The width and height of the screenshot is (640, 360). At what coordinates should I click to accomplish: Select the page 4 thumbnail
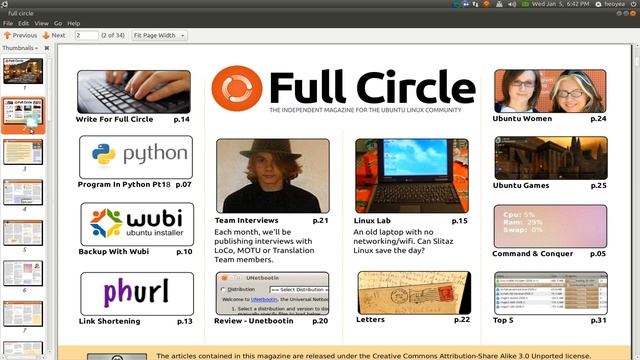point(23,192)
